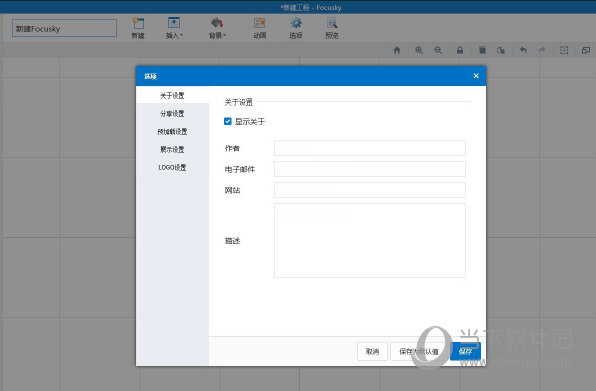The image size is (596, 391).
Task: Click the 预览 (Preview) magnifier icon
Action: 332,24
